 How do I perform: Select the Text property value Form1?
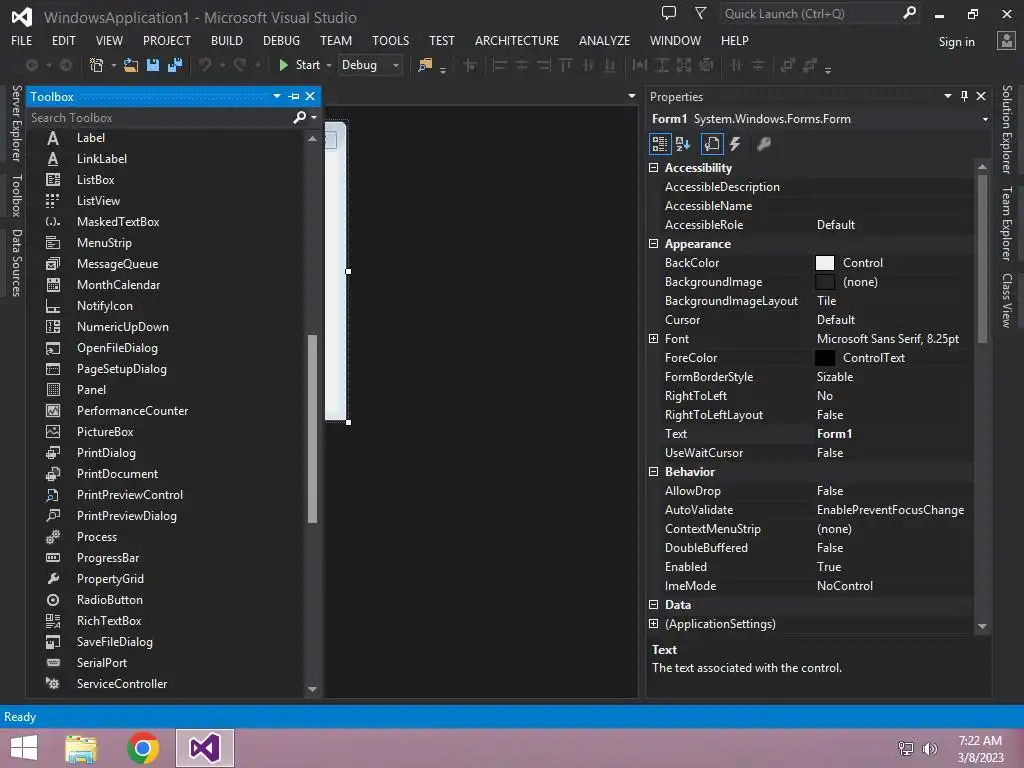834,434
